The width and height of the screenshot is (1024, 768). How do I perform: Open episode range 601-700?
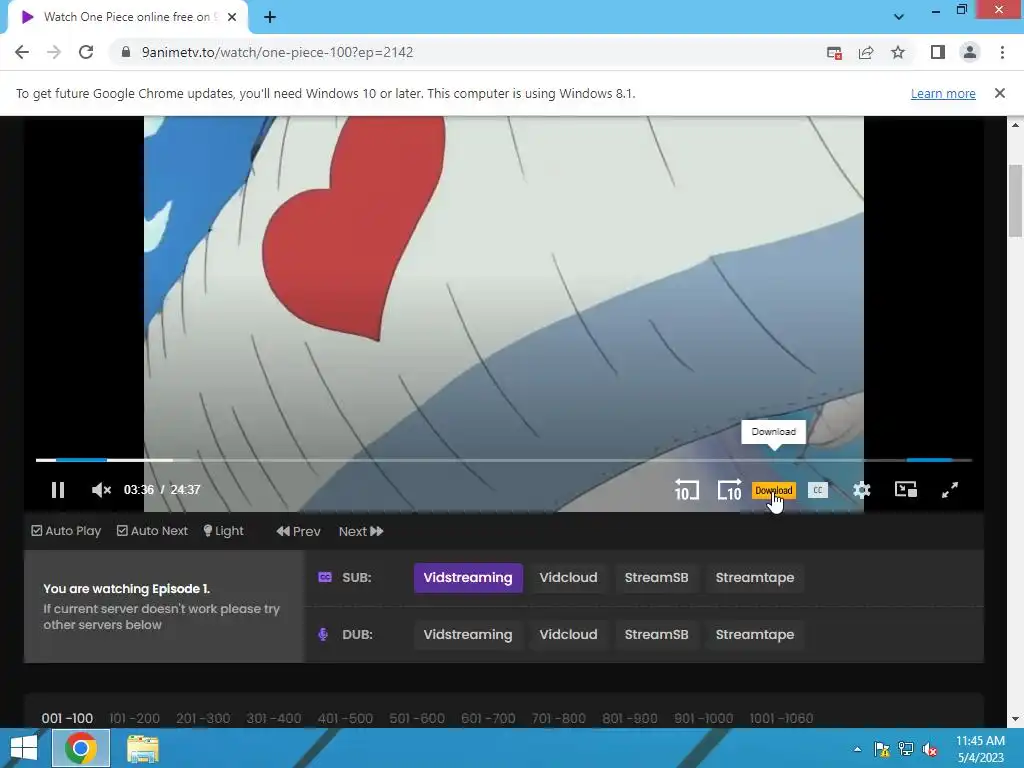pos(488,718)
